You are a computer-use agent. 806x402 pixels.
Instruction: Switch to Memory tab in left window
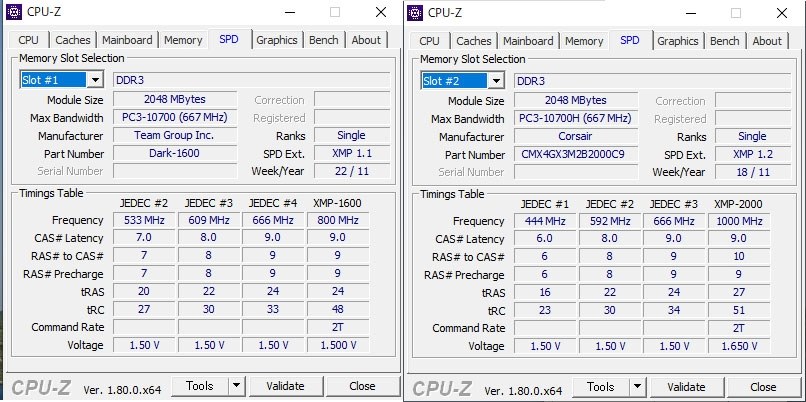click(x=183, y=40)
